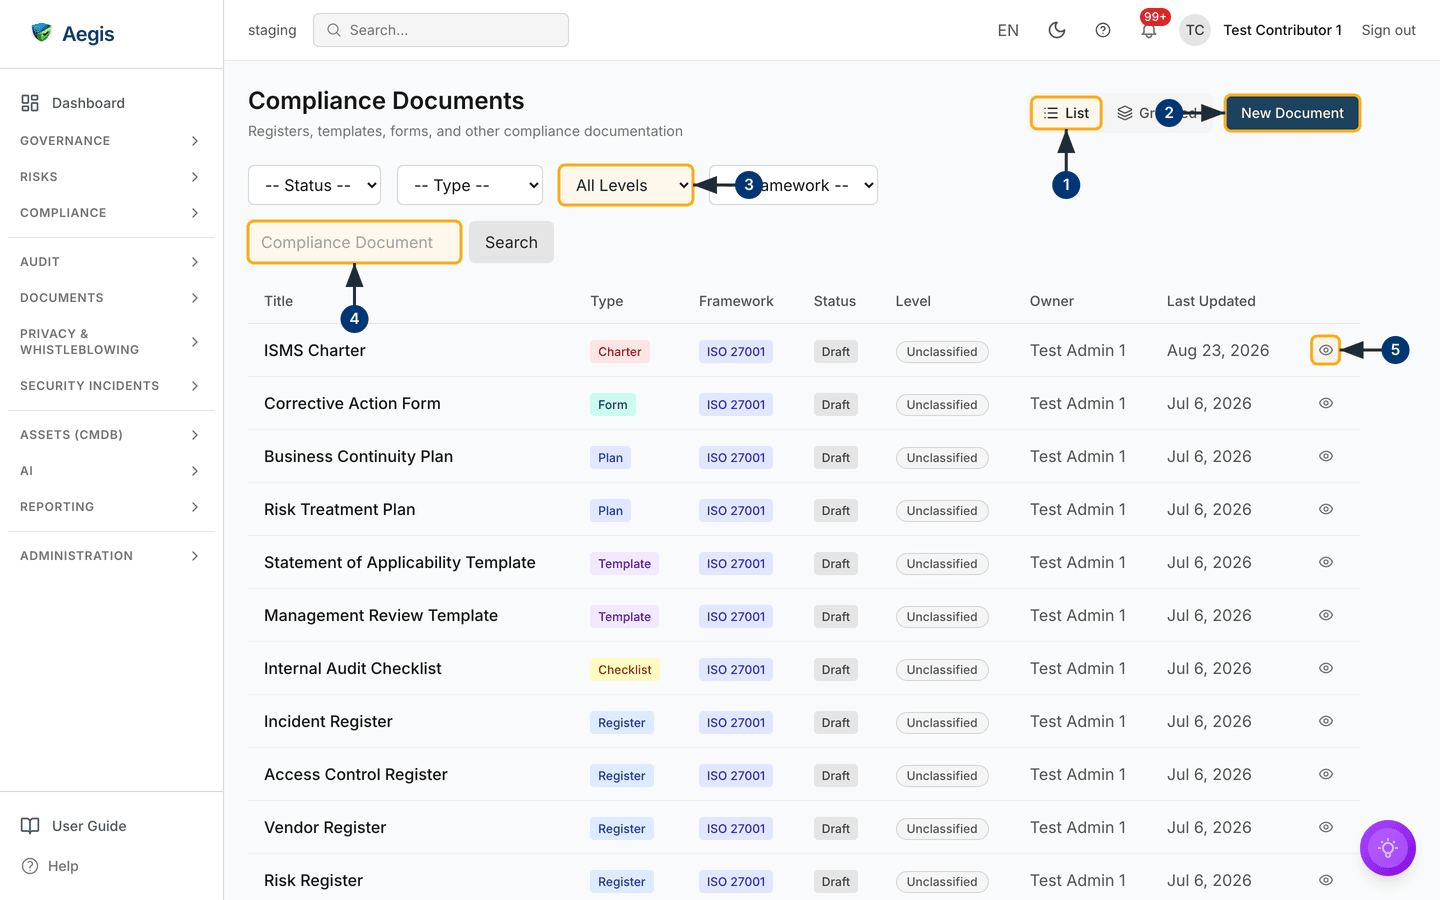Viewport: 1440px width, 900px height.
Task: Expand the Compliance sidebar section
Action: tap(111, 213)
